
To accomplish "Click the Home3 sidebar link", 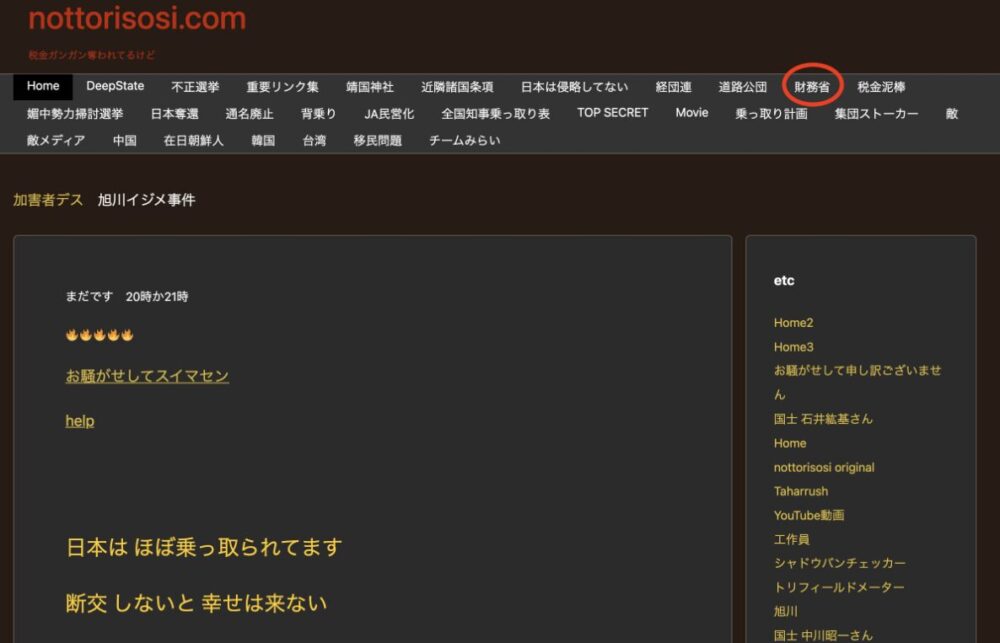I will (x=793, y=347).
